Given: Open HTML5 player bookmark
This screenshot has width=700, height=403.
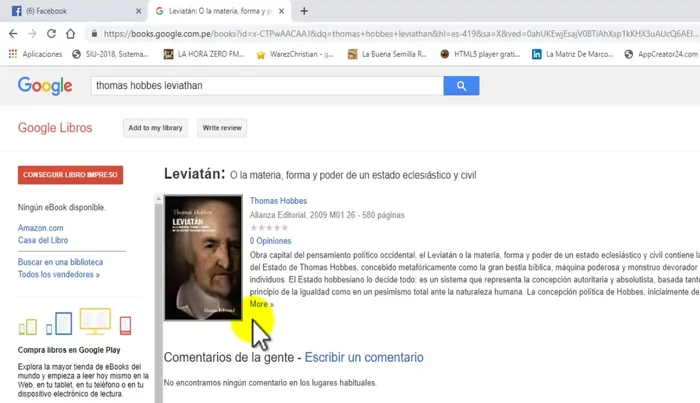Looking at the screenshot, I should coord(480,54).
